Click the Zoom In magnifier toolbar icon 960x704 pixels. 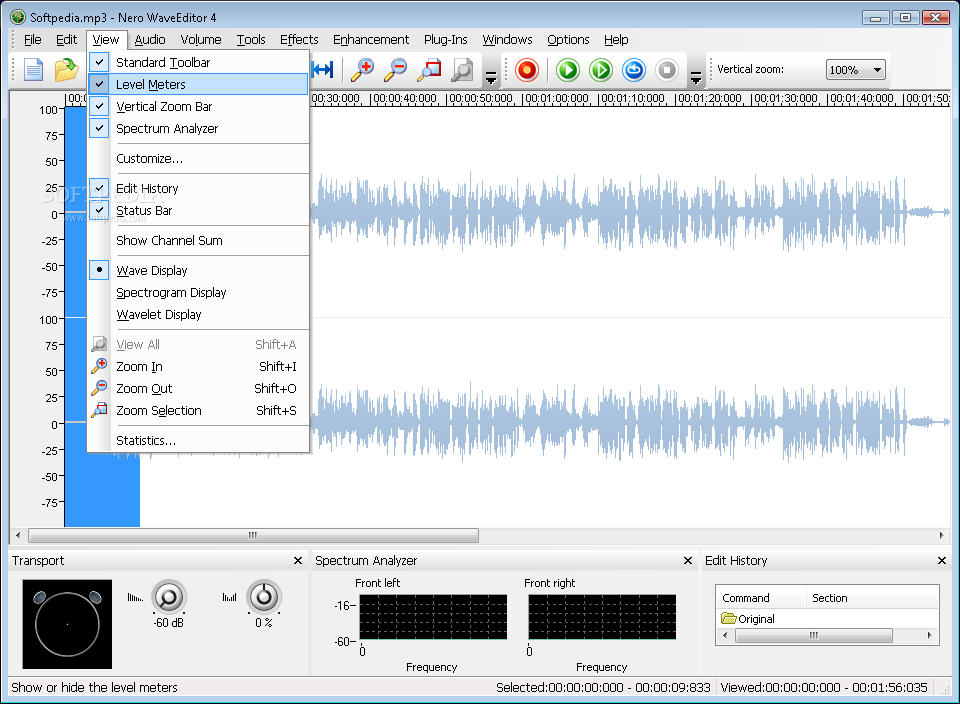362,70
